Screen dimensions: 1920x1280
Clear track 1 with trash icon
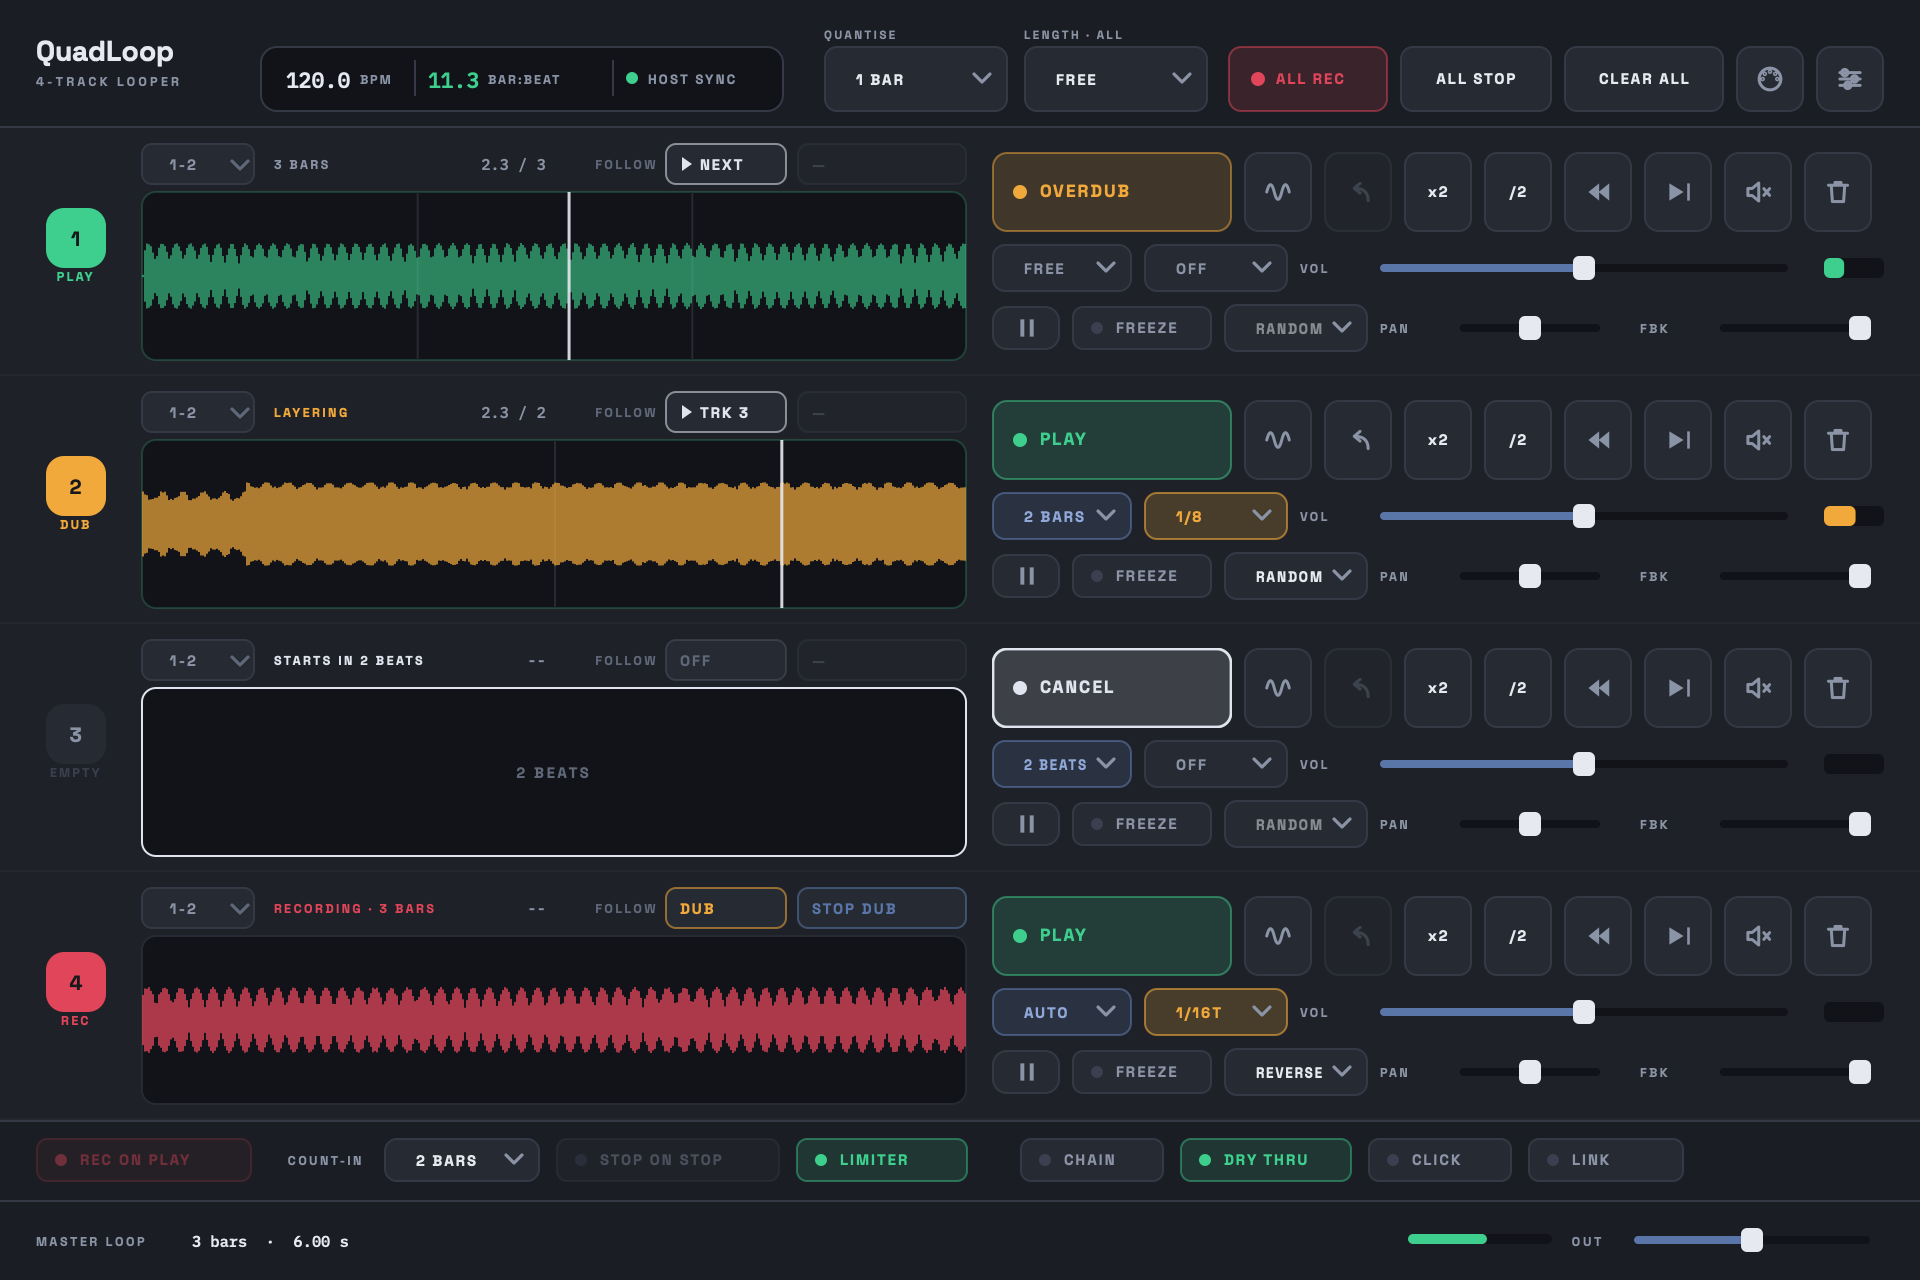tap(1837, 192)
